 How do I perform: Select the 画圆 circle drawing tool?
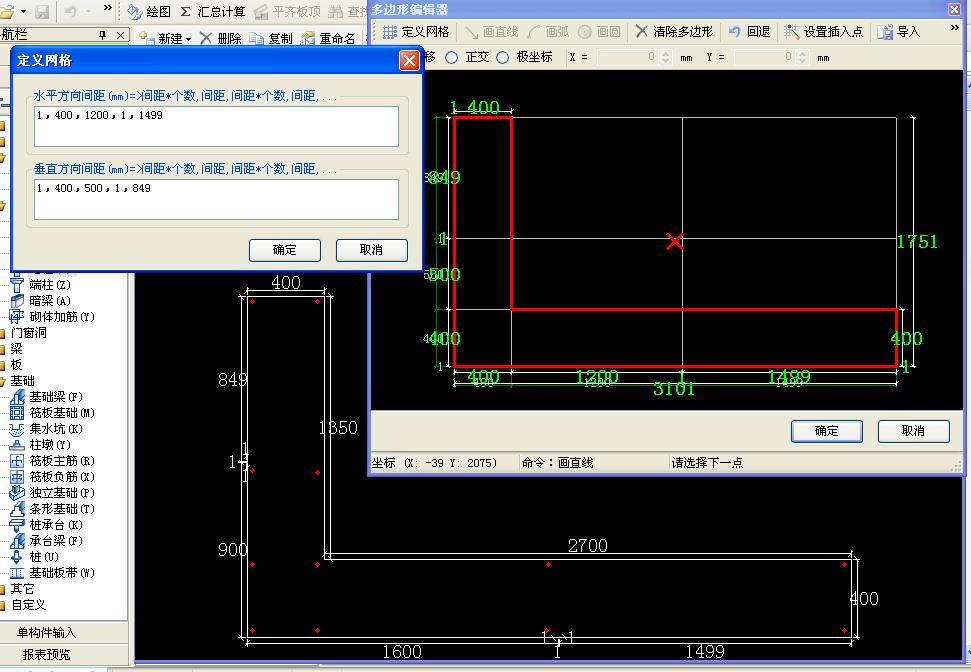[599, 32]
